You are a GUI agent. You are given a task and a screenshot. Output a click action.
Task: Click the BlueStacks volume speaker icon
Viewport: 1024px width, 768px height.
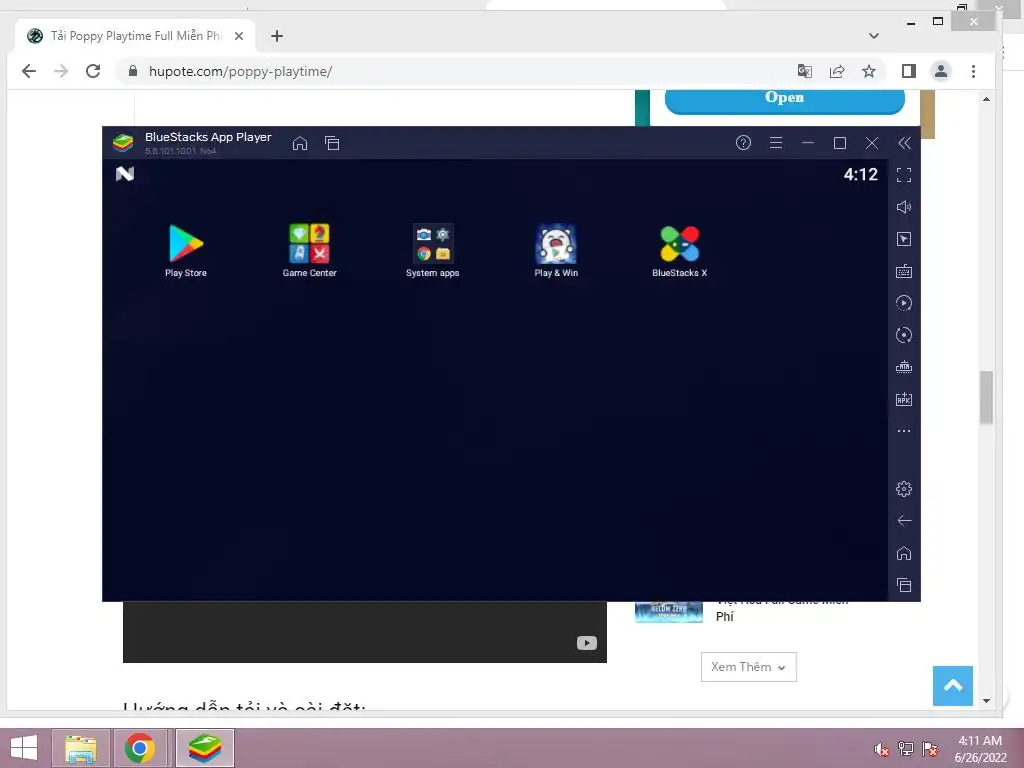coord(904,207)
